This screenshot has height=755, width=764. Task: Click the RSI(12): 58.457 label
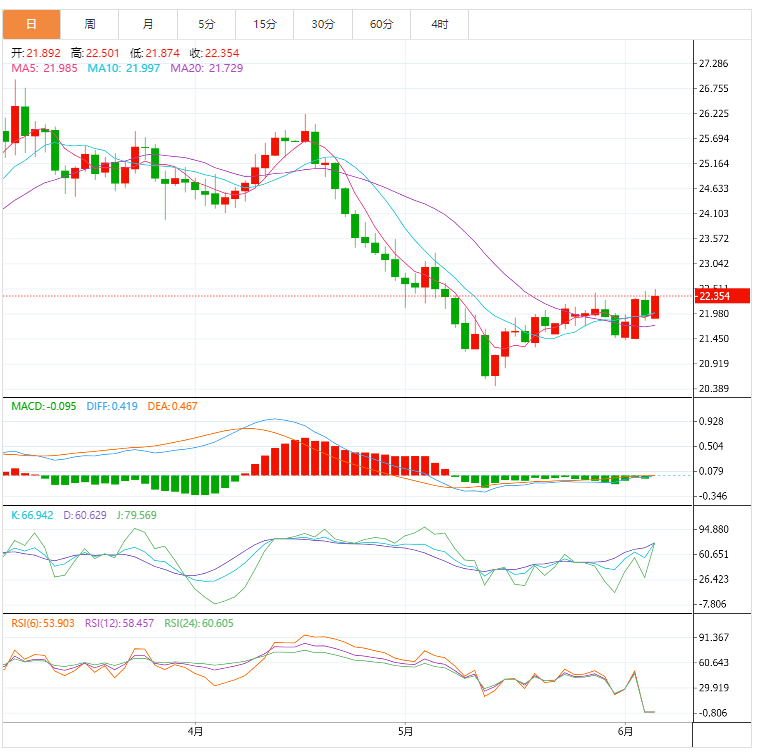point(119,623)
